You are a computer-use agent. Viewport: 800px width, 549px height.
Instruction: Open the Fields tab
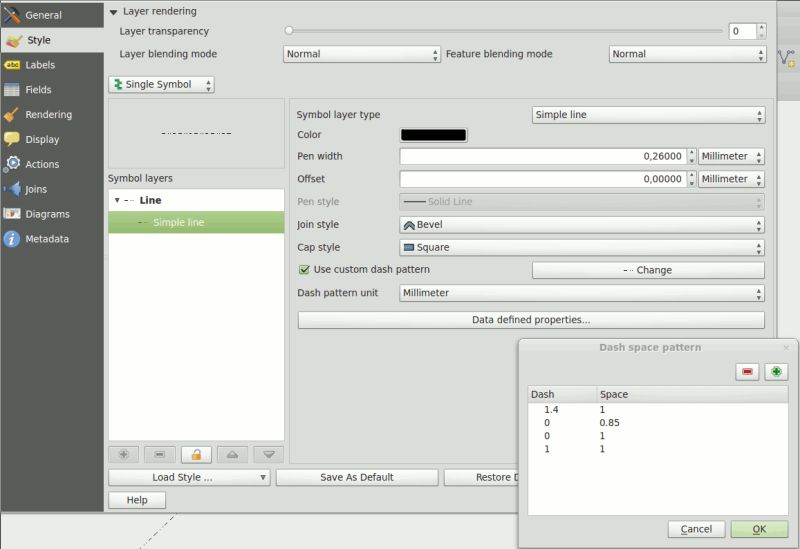click(x=52, y=90)
